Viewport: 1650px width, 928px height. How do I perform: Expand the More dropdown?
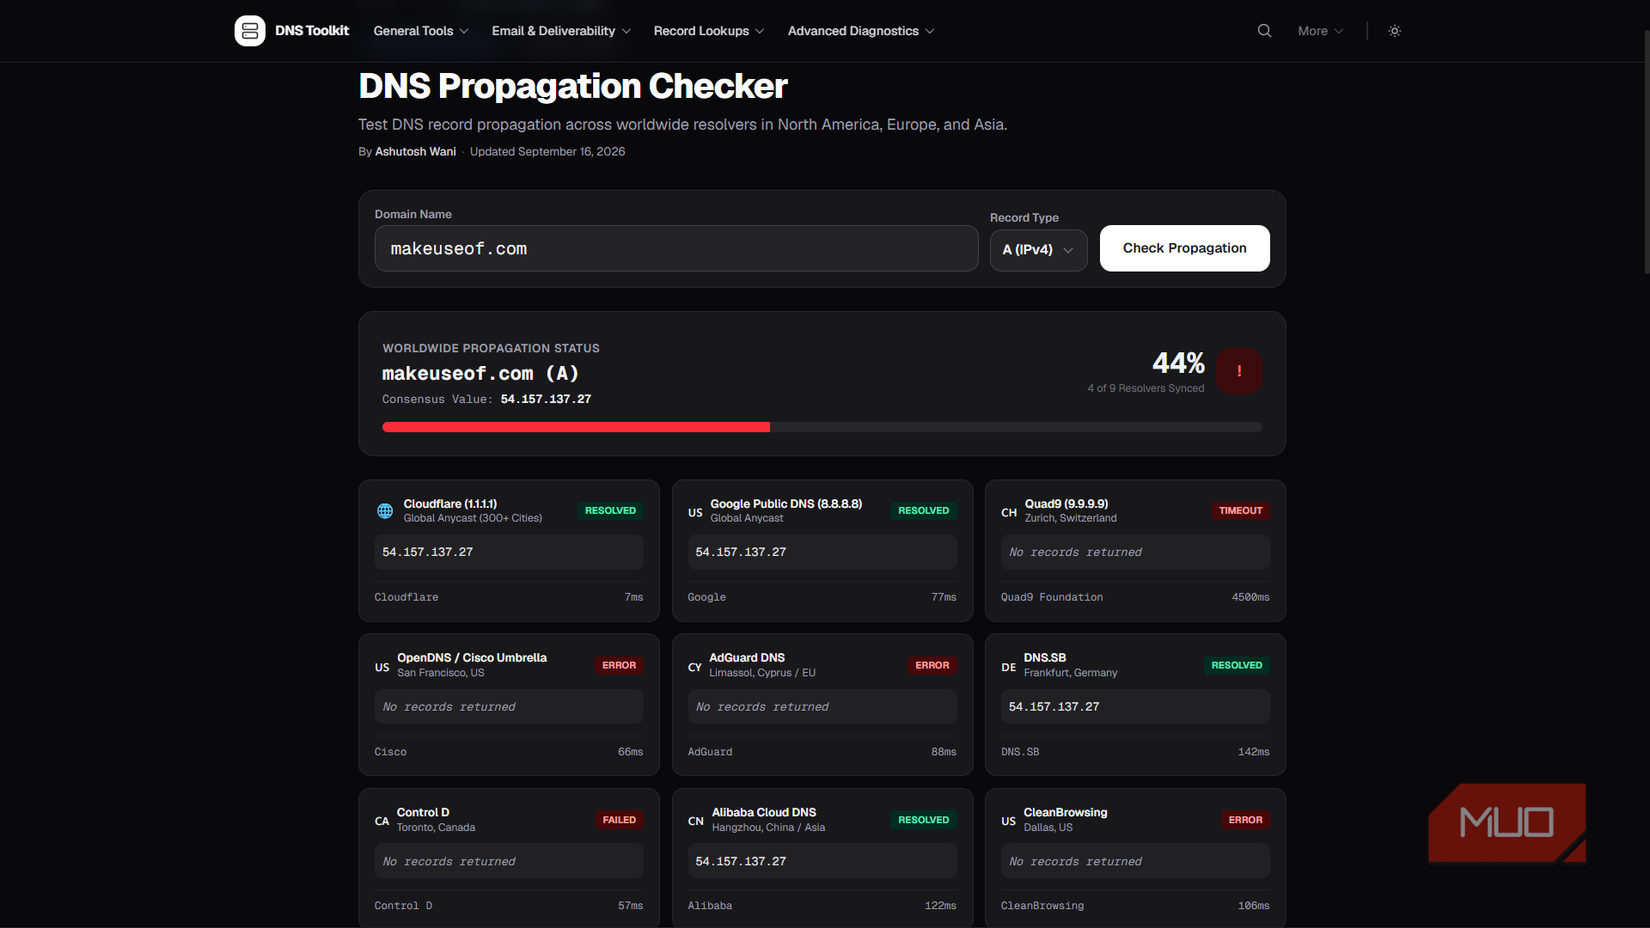click(x=1320, y=31)
